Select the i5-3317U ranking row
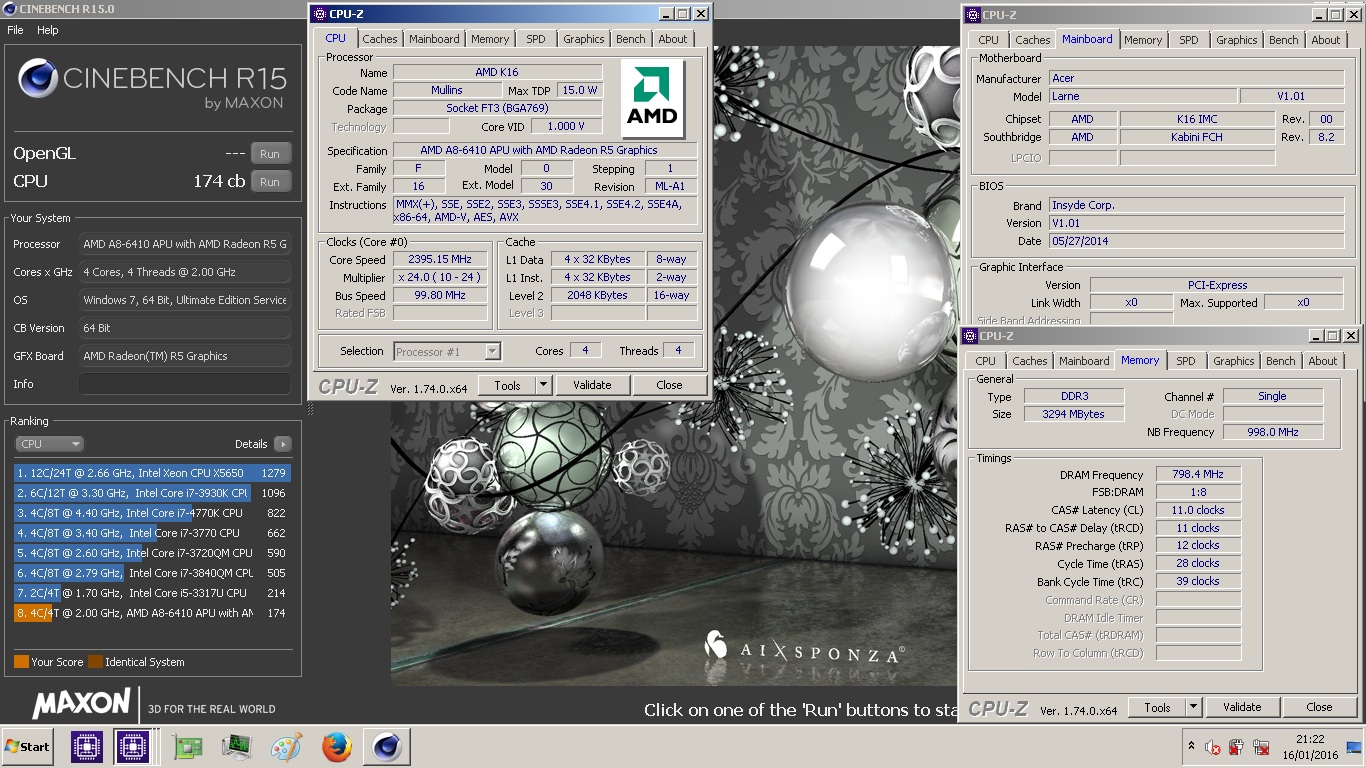This screenshot has height=768, width=1366. click(x=152, y=593)
